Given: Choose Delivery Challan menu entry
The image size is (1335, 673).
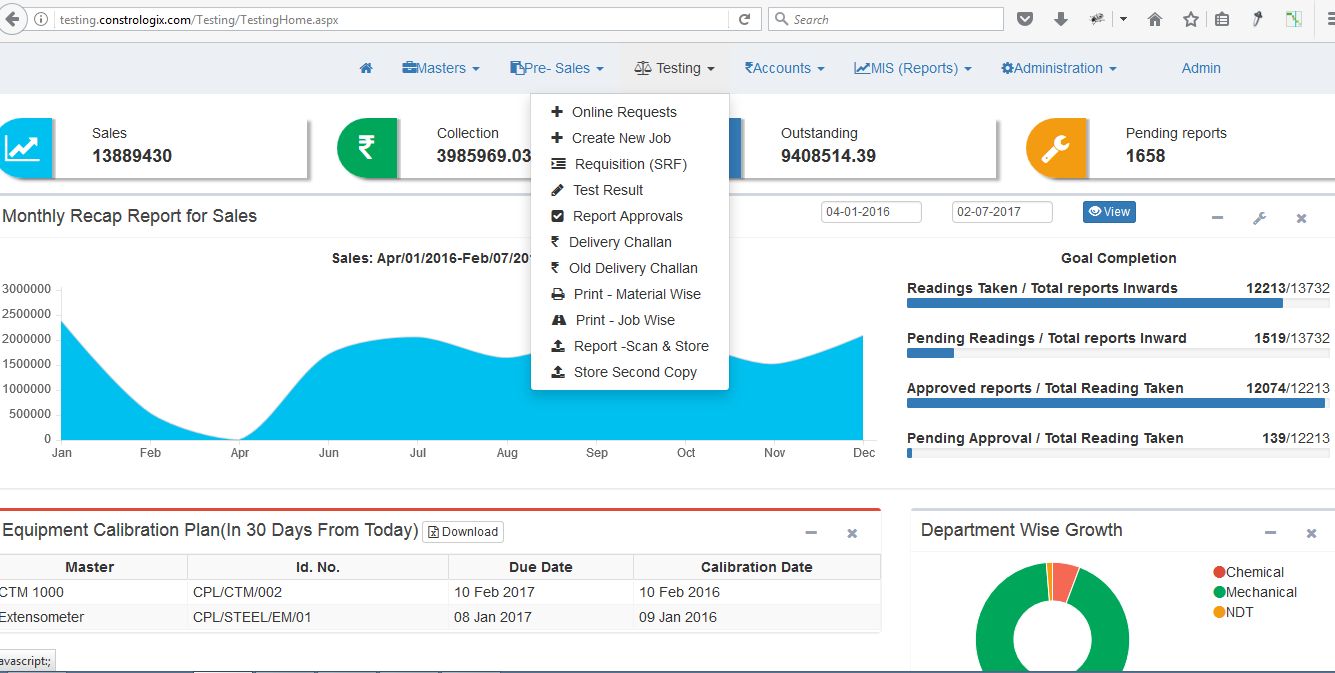Looking at the screenshot, I should click(x=630, y=242).
